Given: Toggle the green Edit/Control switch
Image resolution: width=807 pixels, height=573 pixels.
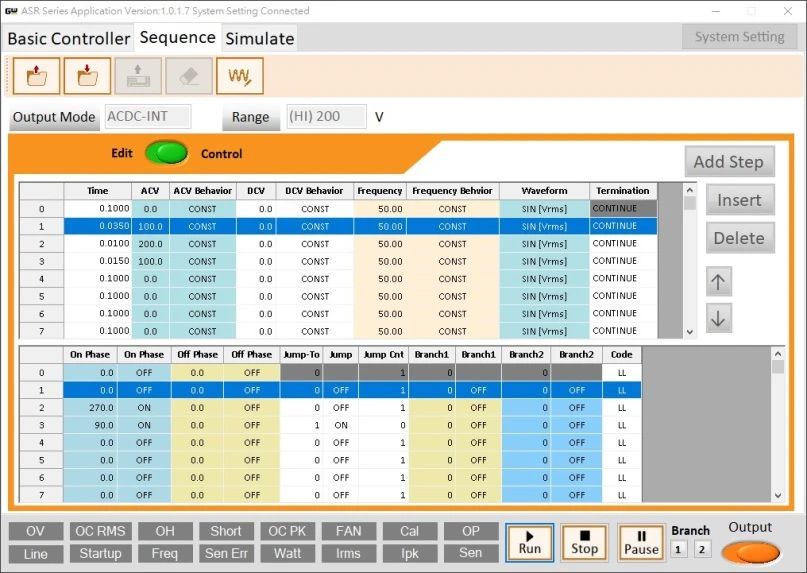Looking at the screenshot, I should pos(166,153).
